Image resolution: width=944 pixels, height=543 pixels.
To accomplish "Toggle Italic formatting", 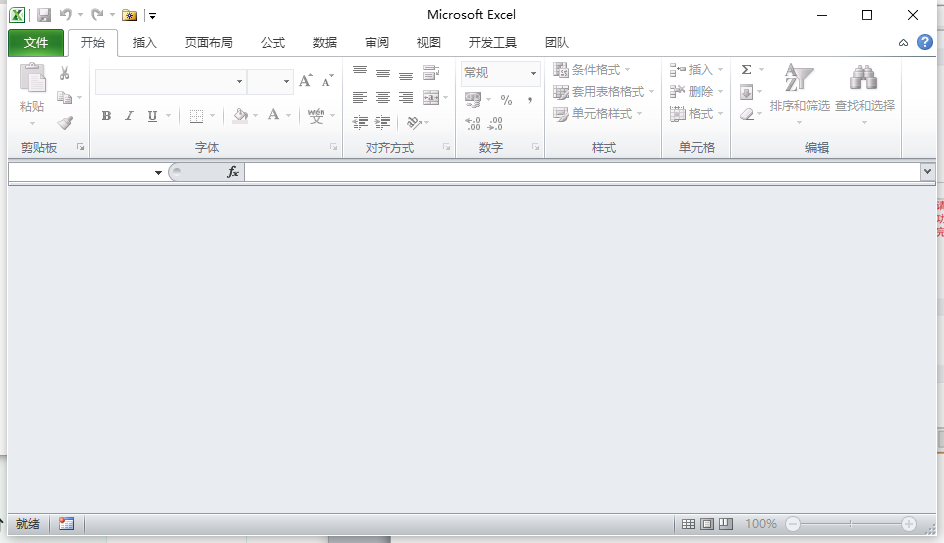I will click(129, 116).
